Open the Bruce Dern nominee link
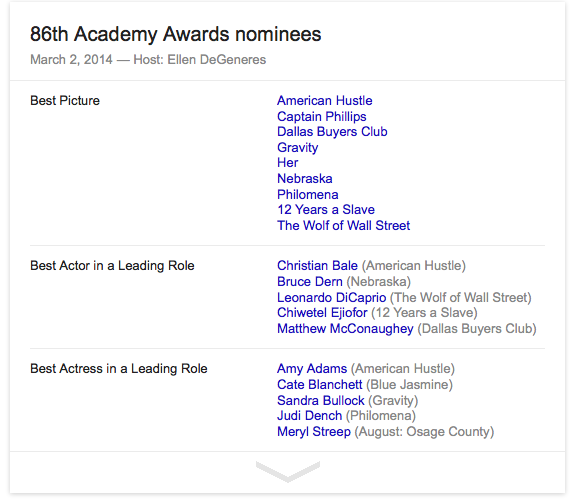 tap(310, 282)
